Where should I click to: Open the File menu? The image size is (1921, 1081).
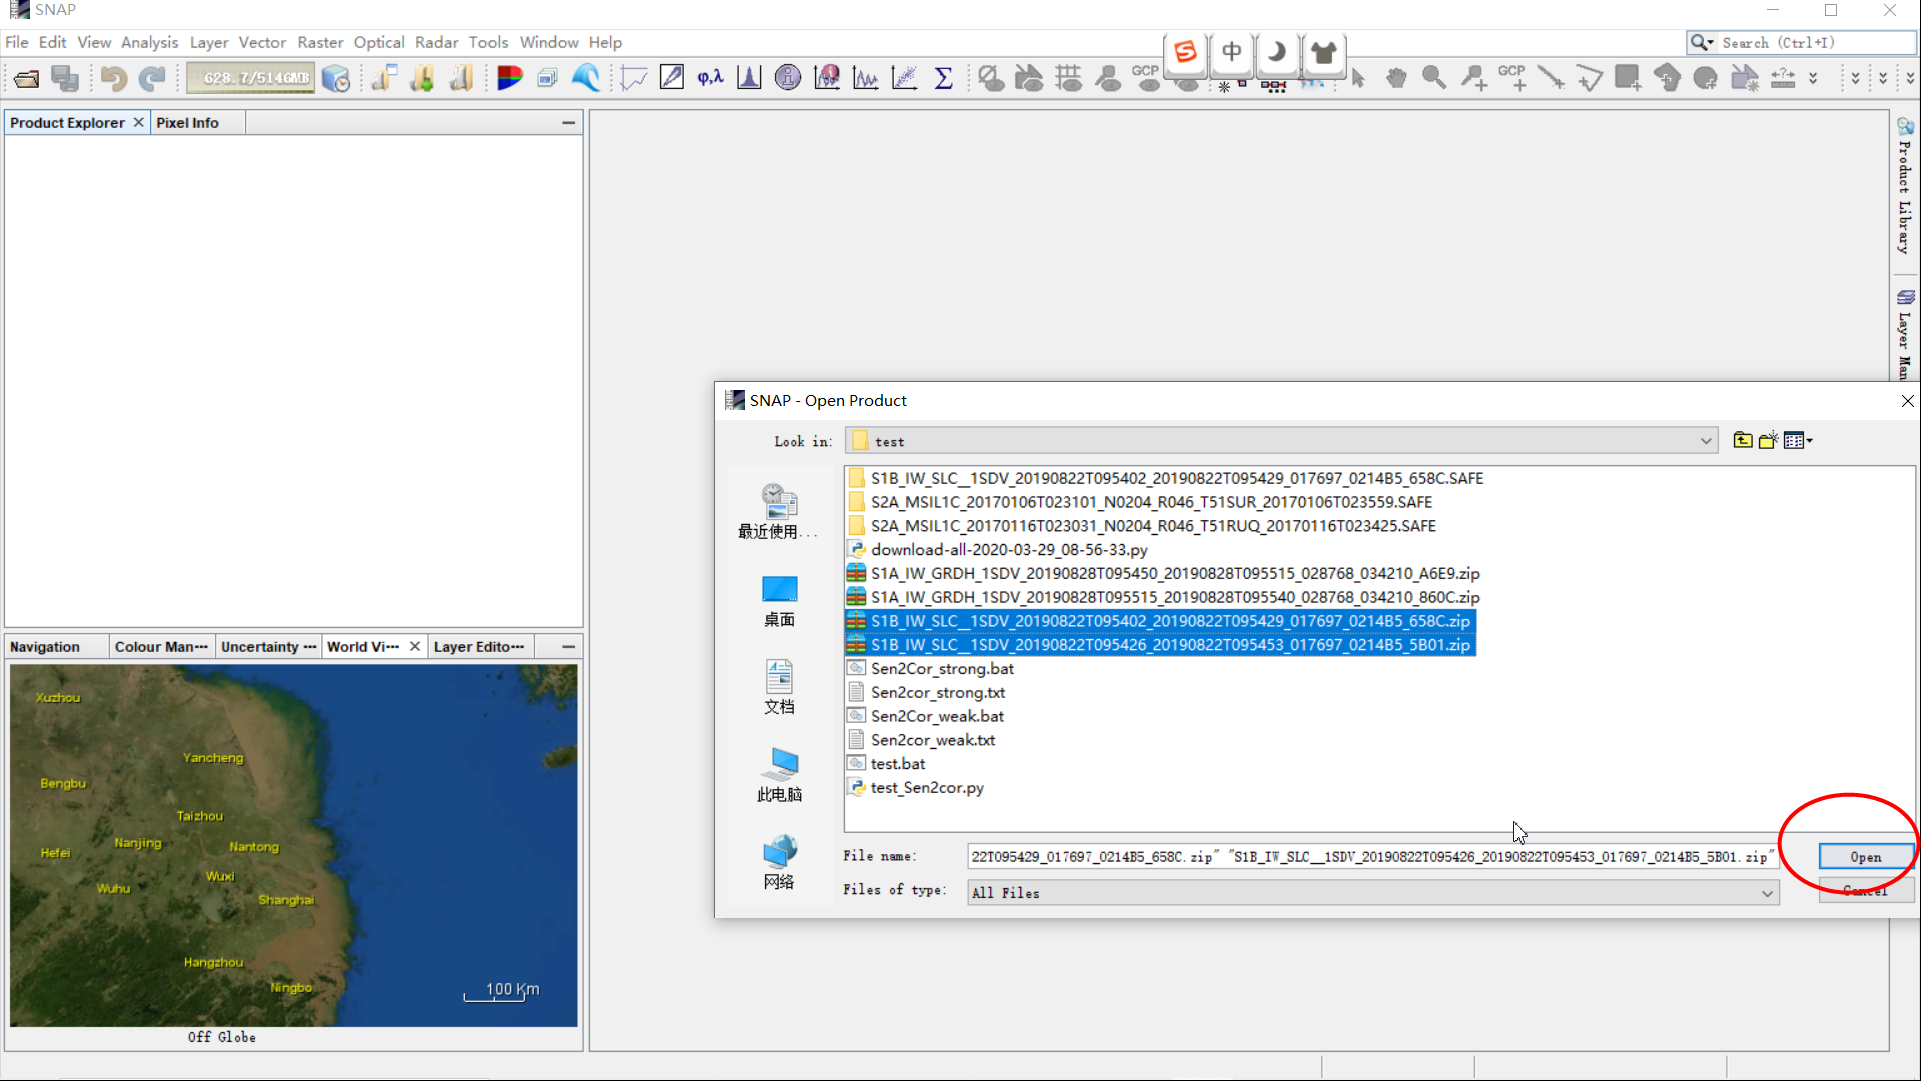tap(16, 42)
